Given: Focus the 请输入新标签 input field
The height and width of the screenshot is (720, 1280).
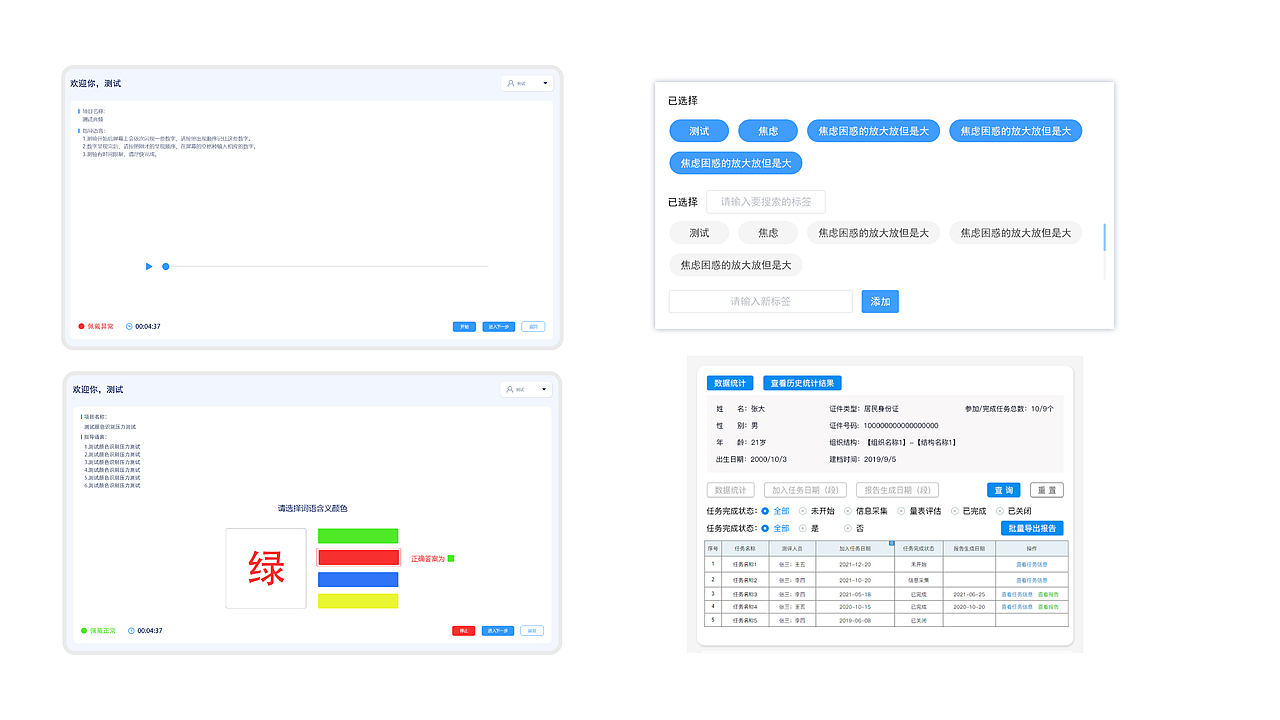Looking at the screenshot, I should coord(761,301).
